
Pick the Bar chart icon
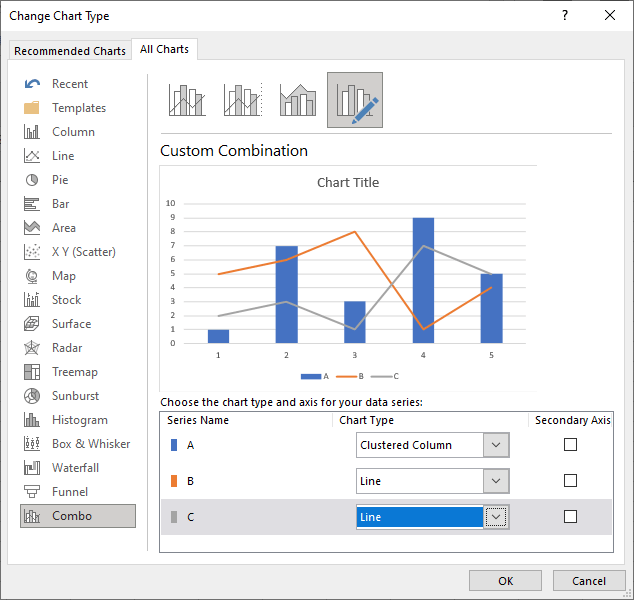click(x=32, y=204)
